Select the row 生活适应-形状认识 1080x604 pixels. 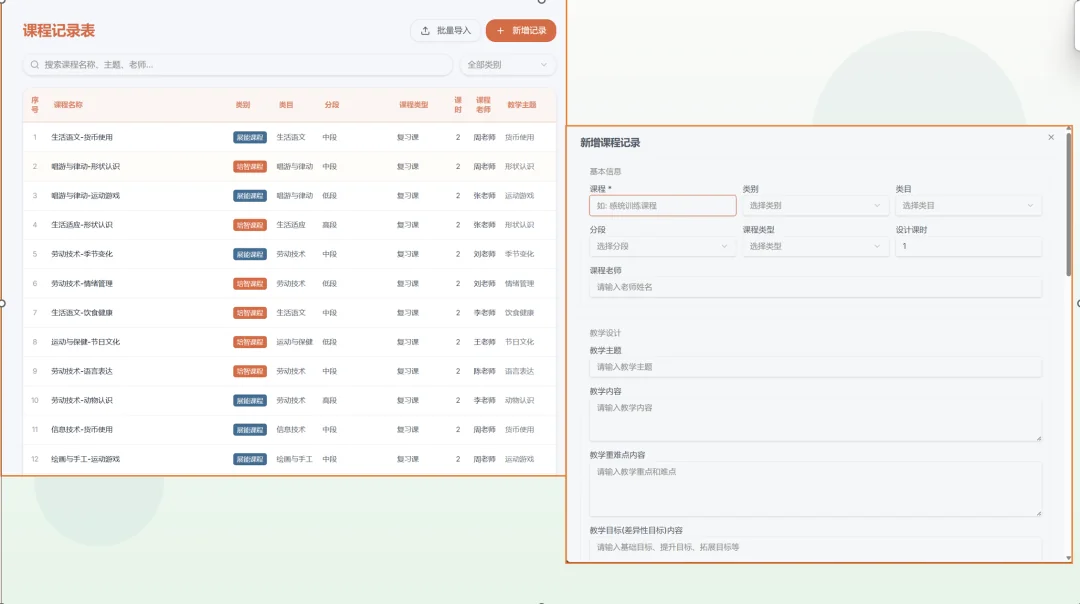[289, 225]
